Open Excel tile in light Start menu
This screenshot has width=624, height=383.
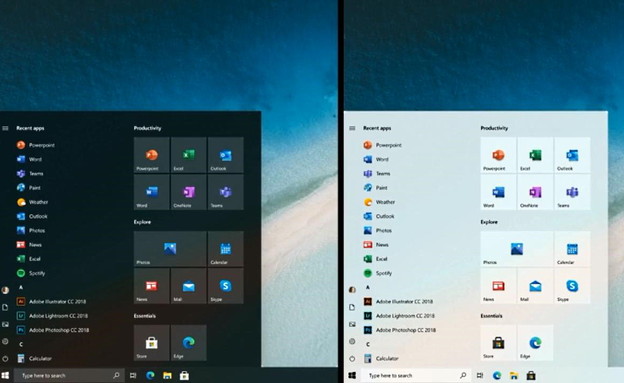point(535,155)
